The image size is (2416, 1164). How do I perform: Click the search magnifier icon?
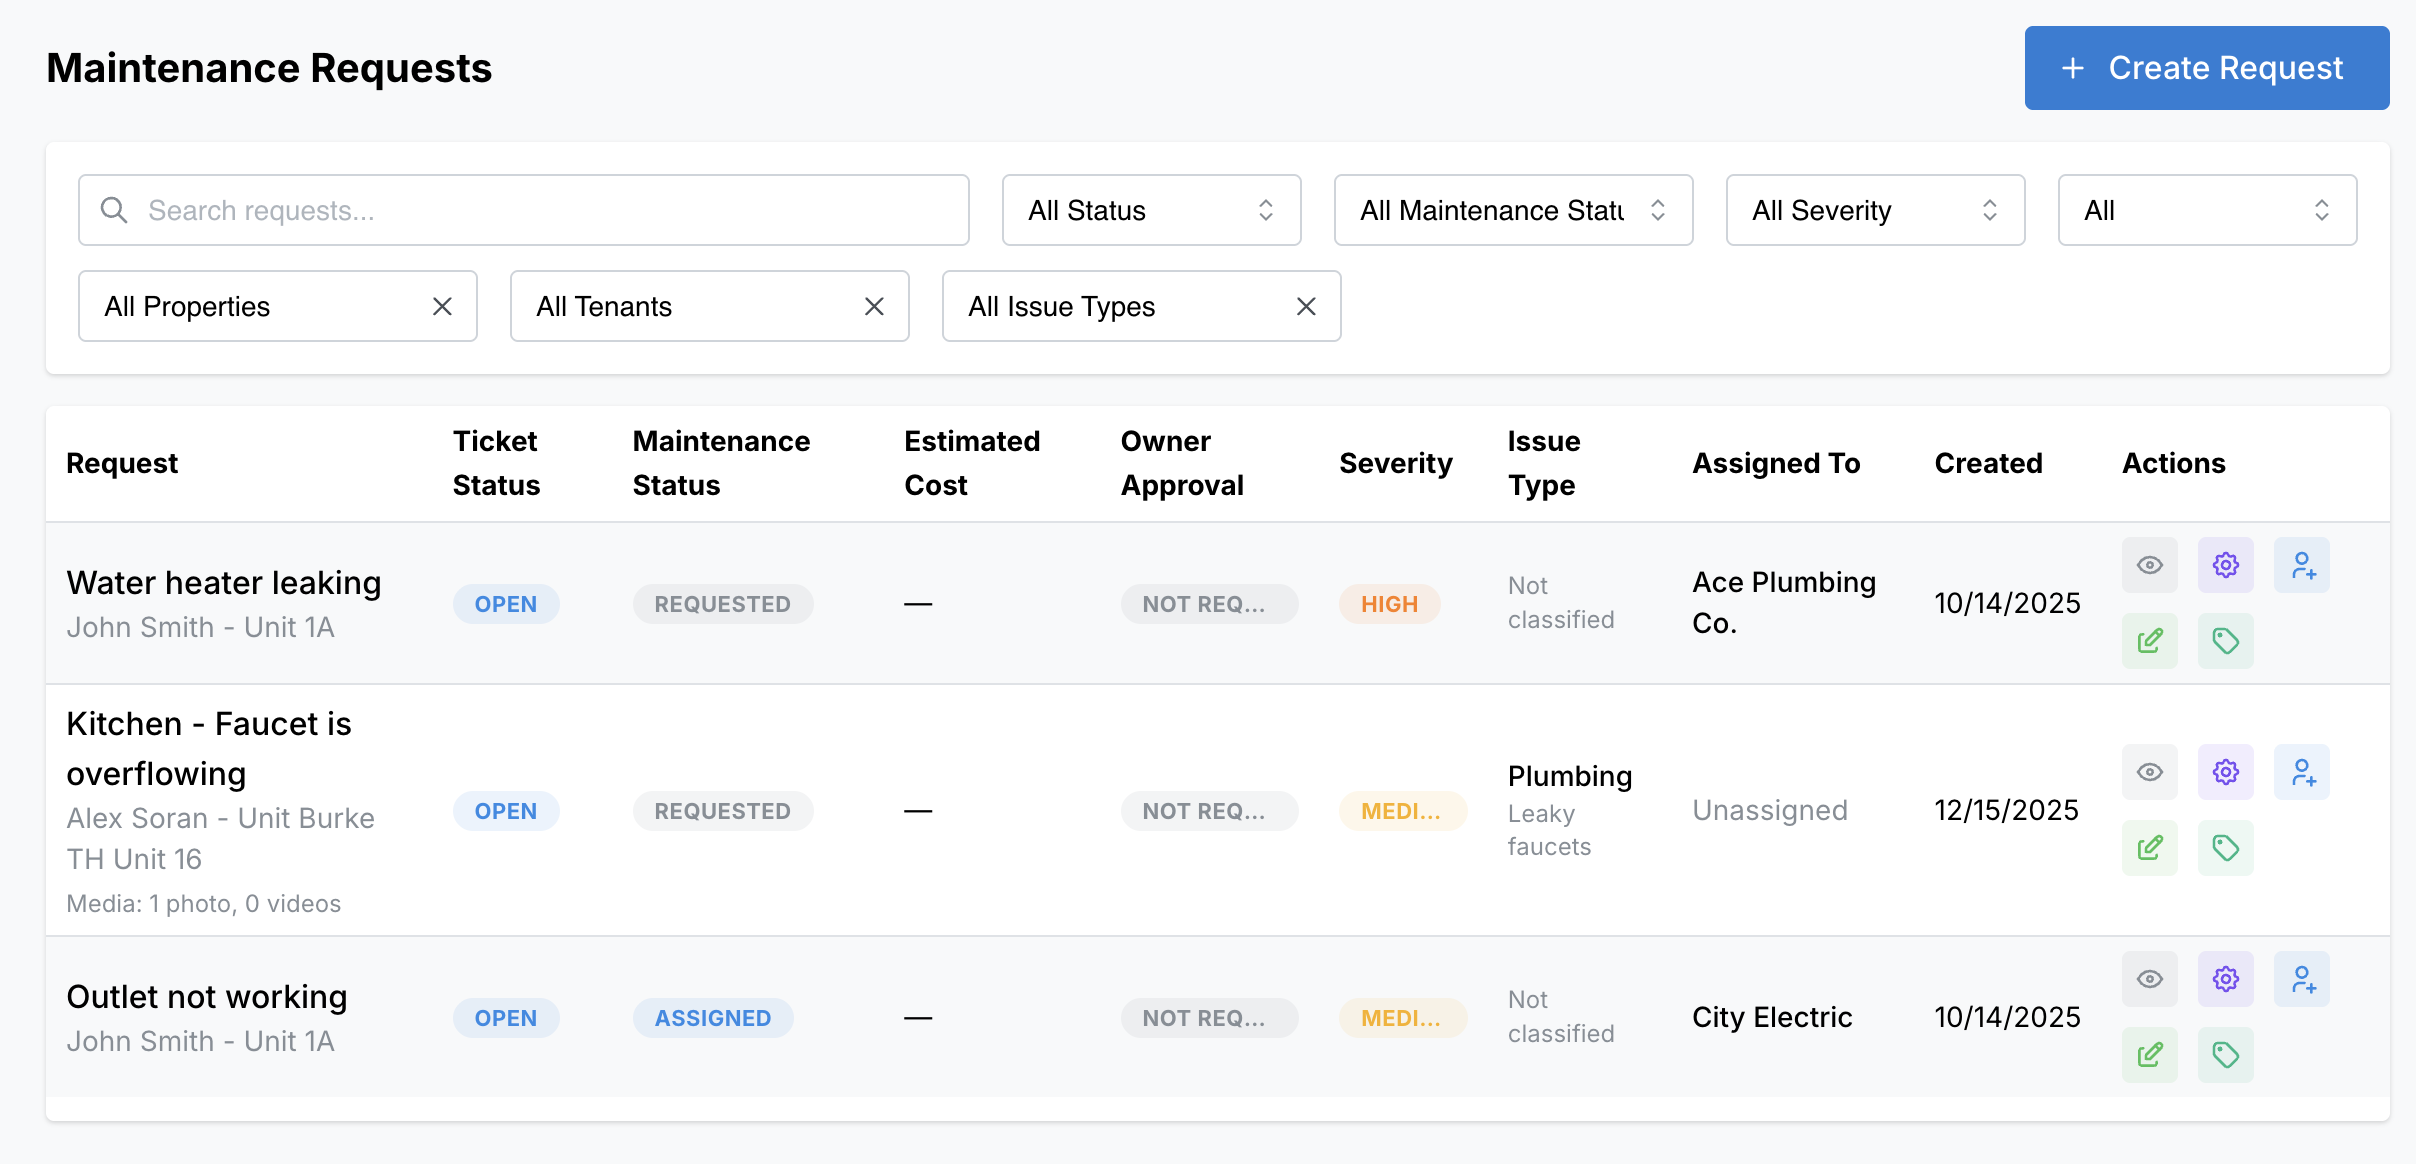[x=114, y=210]
